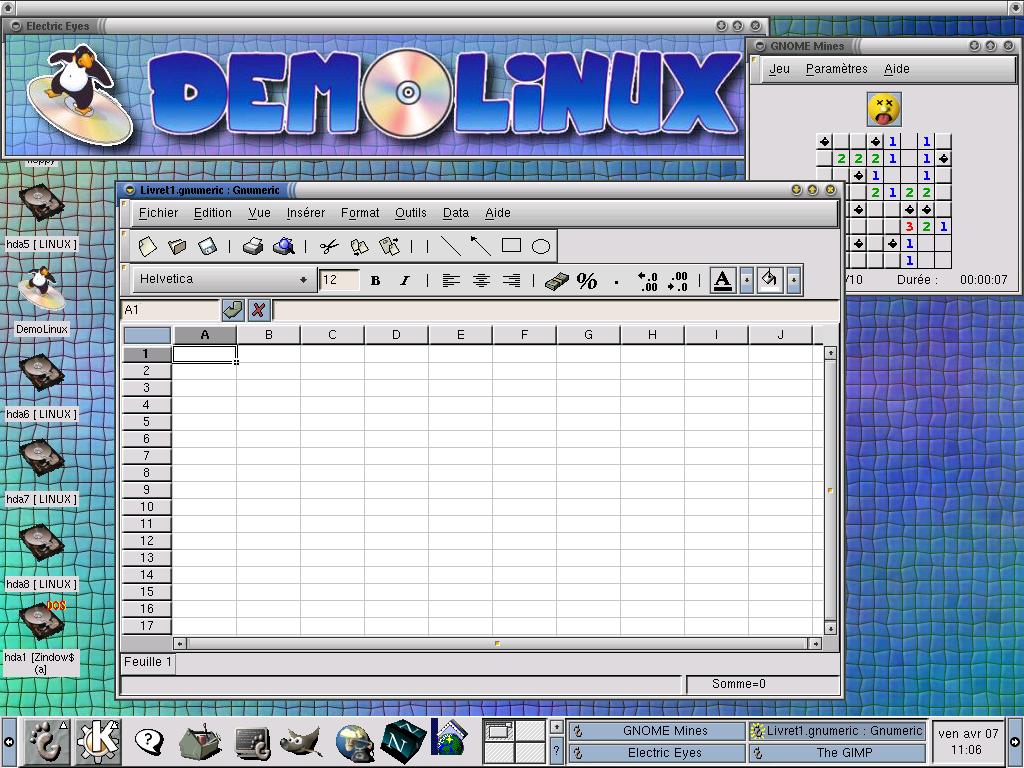Click the font size field showing 12
The height and width of the screenshot is (768, 1024).
(x=339, y=280)
